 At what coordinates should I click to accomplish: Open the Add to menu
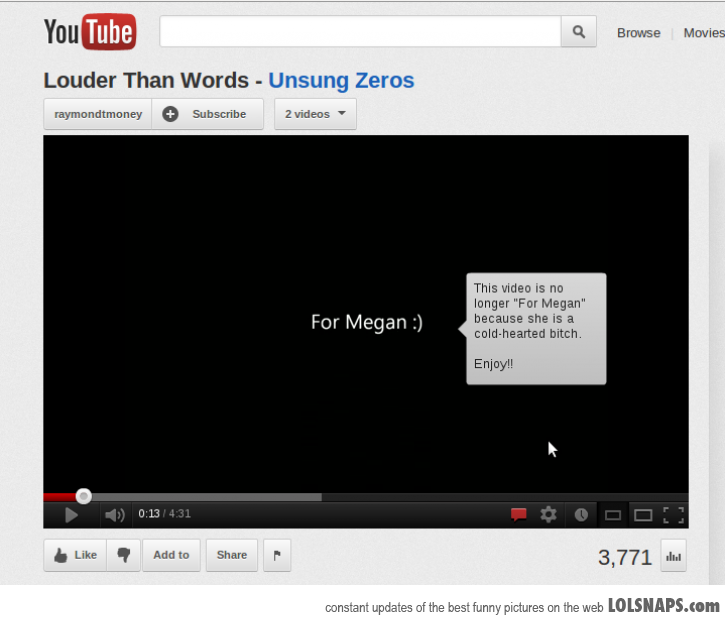tap(171, 555)
